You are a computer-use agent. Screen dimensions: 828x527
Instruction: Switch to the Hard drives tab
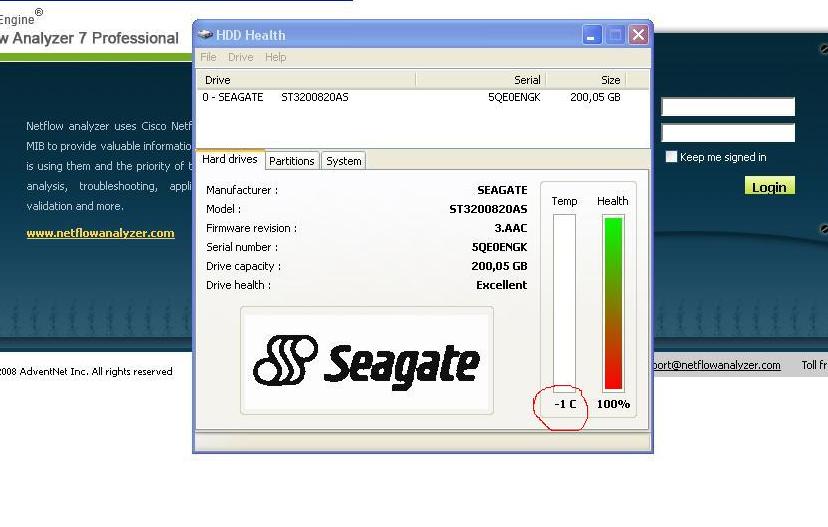pos(230,159)
